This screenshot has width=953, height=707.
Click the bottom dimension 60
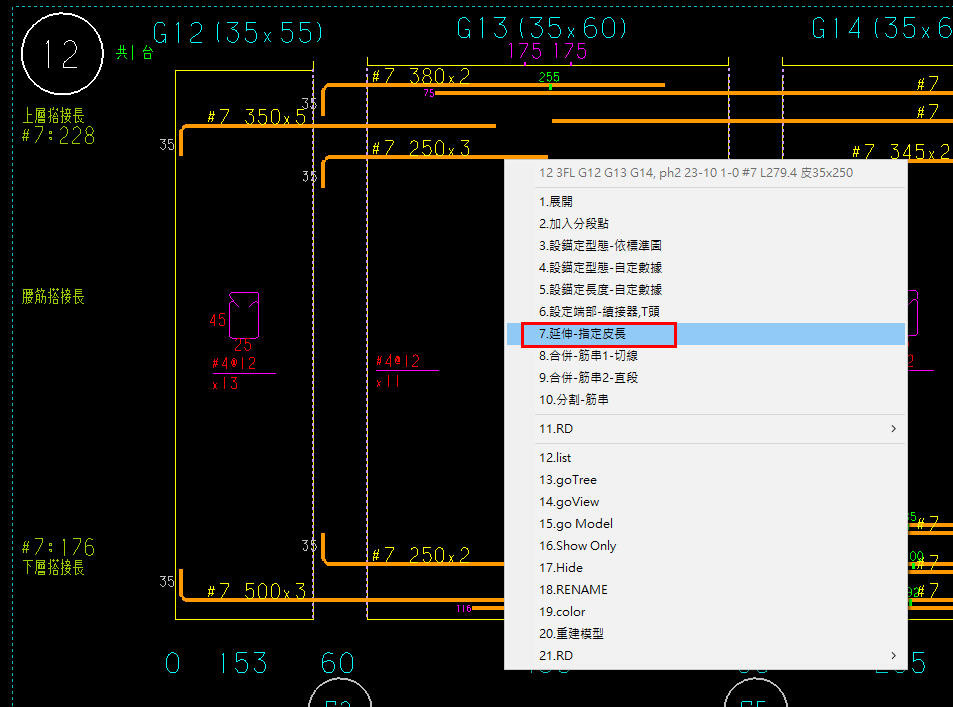(337, 663)
